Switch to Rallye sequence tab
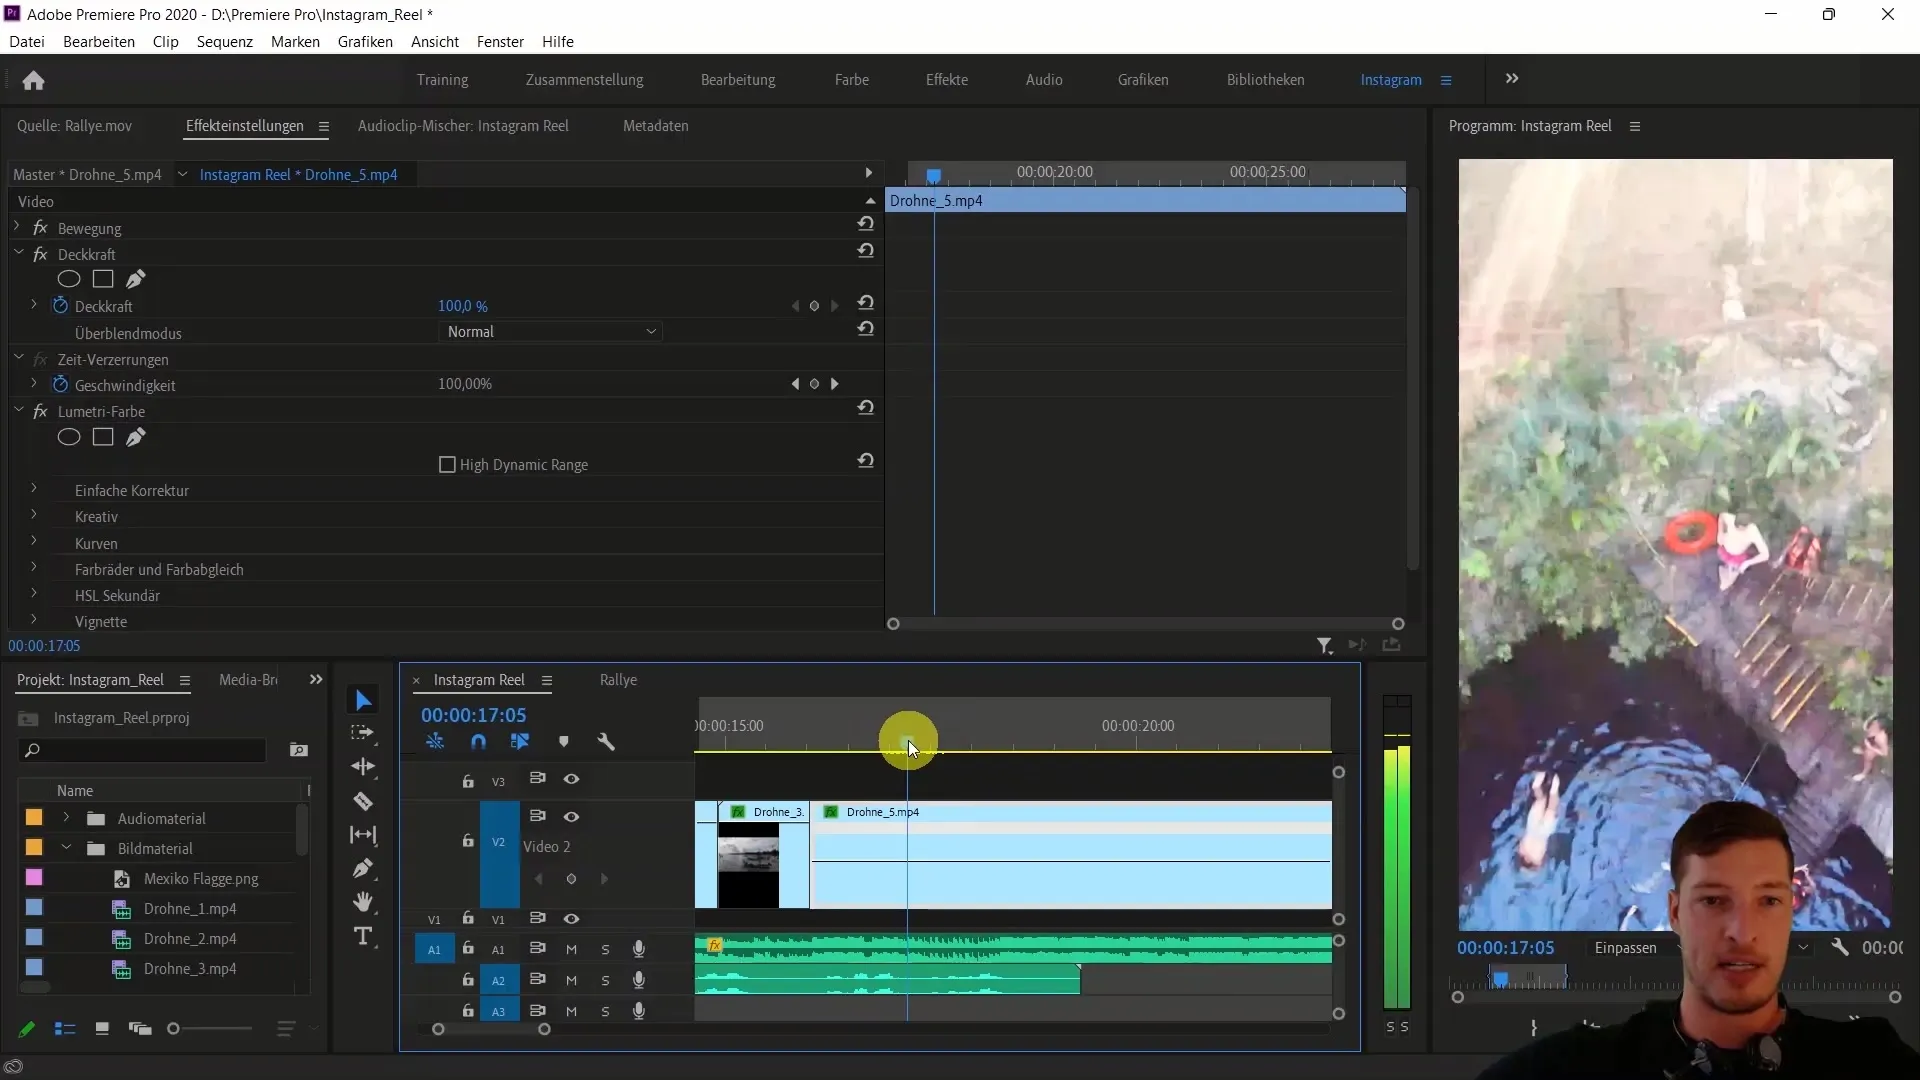This screenshot has width=1920, height=1080. click(x=618, y=680)
